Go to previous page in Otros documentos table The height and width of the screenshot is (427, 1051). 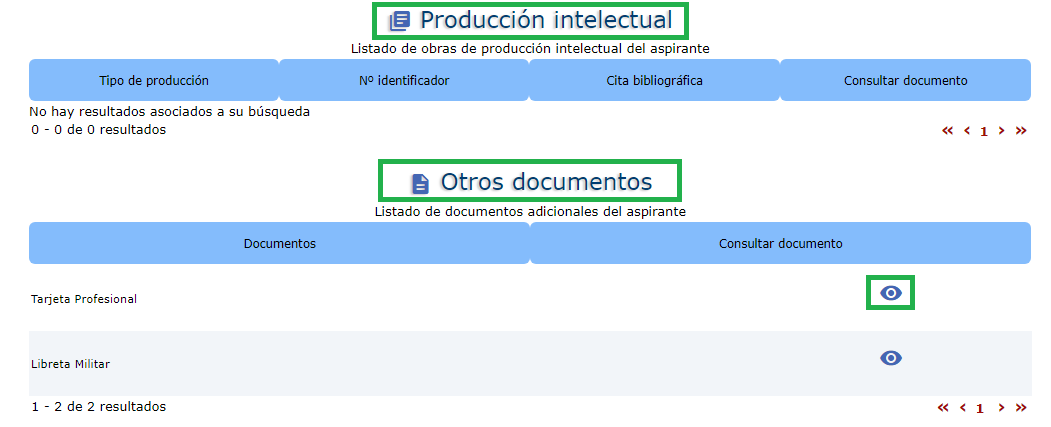tap(963, 407)
